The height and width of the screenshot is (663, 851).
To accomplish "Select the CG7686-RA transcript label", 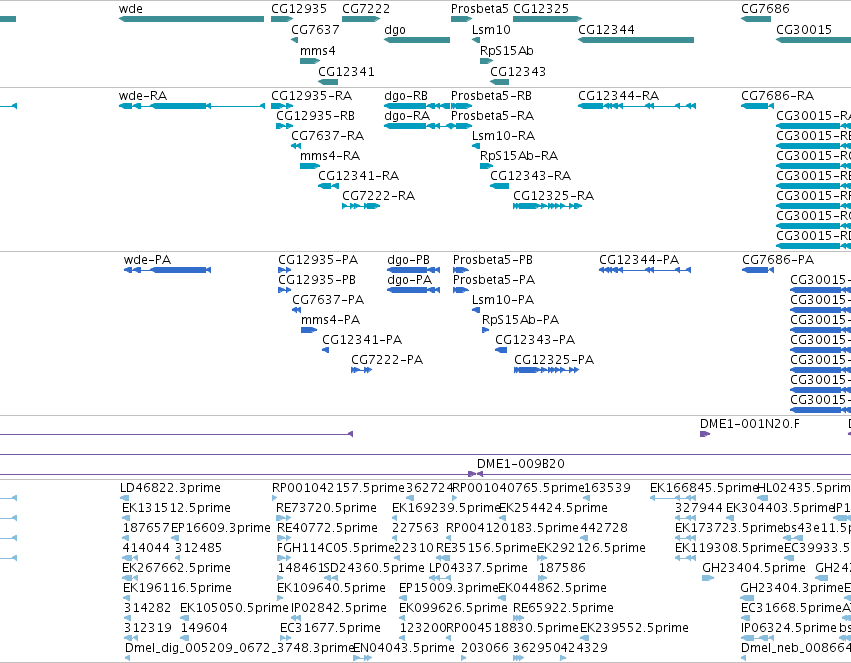I will [x=778, y=96].
